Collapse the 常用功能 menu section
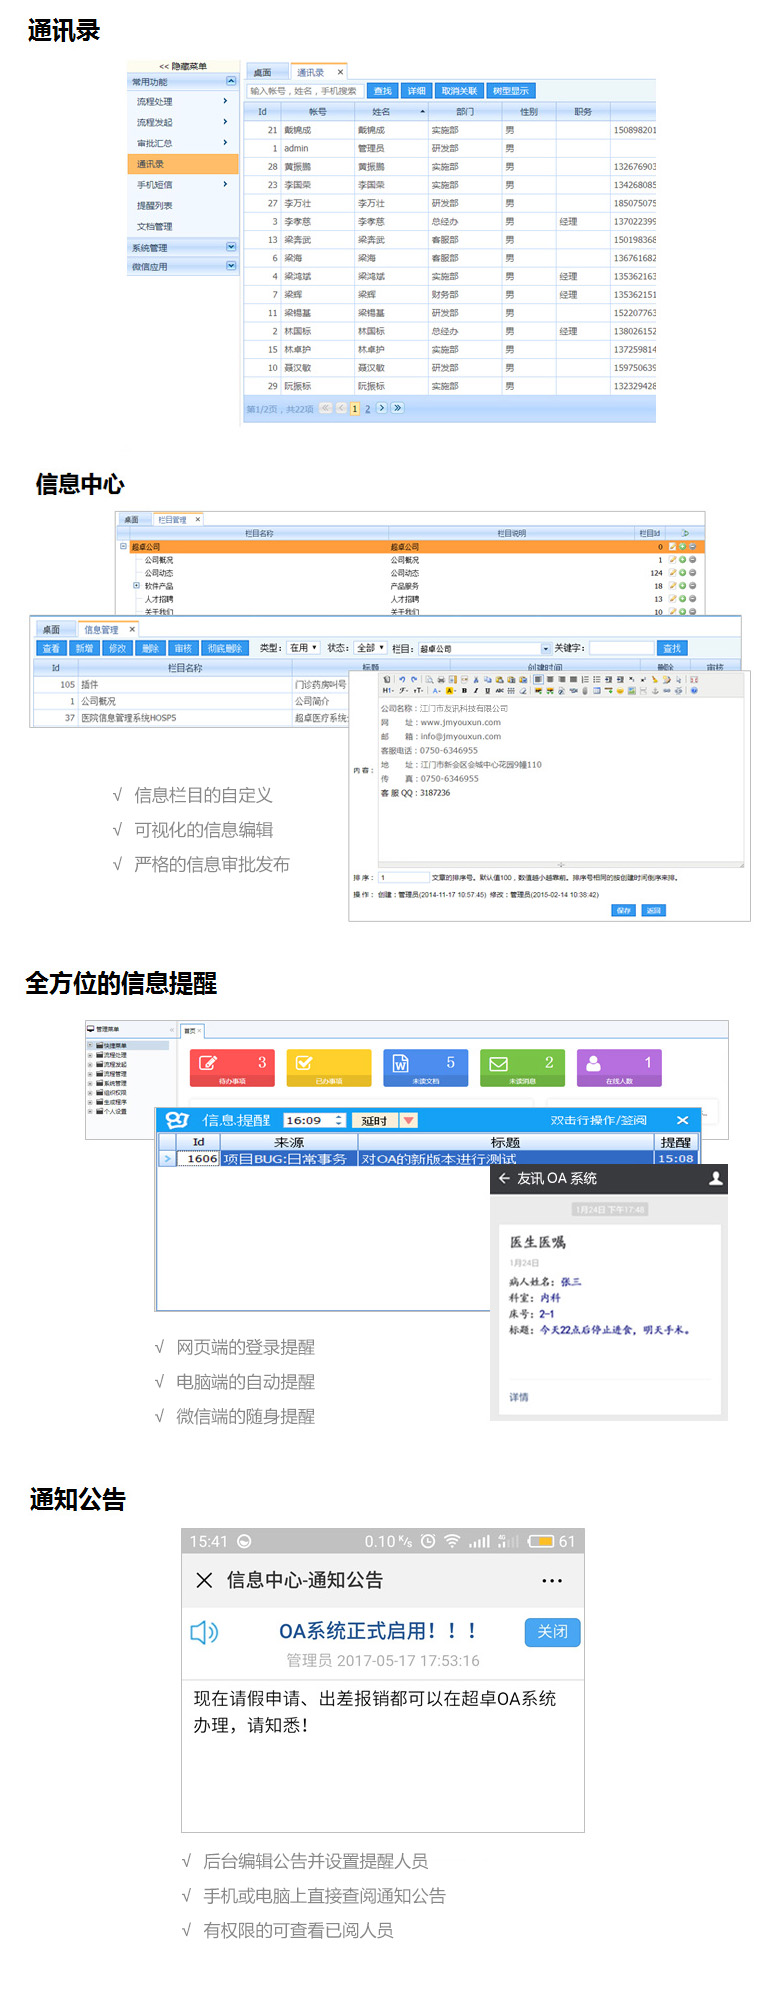The width and height of the screenshot is (780, 2000). coord(231,81)
